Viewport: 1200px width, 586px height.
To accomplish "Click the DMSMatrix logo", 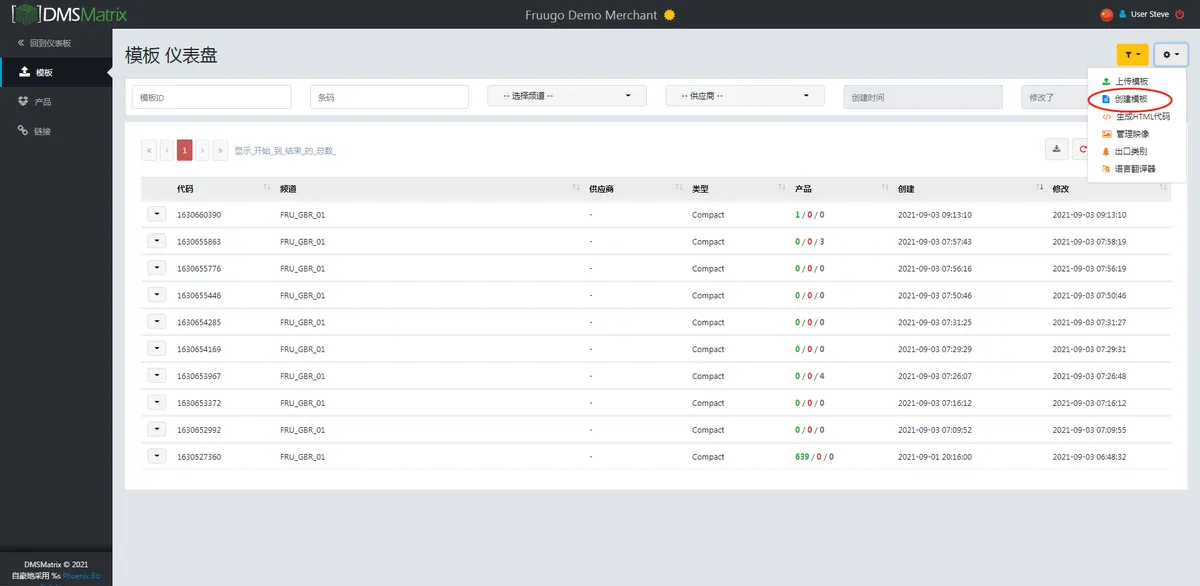I will pos(69,14).
